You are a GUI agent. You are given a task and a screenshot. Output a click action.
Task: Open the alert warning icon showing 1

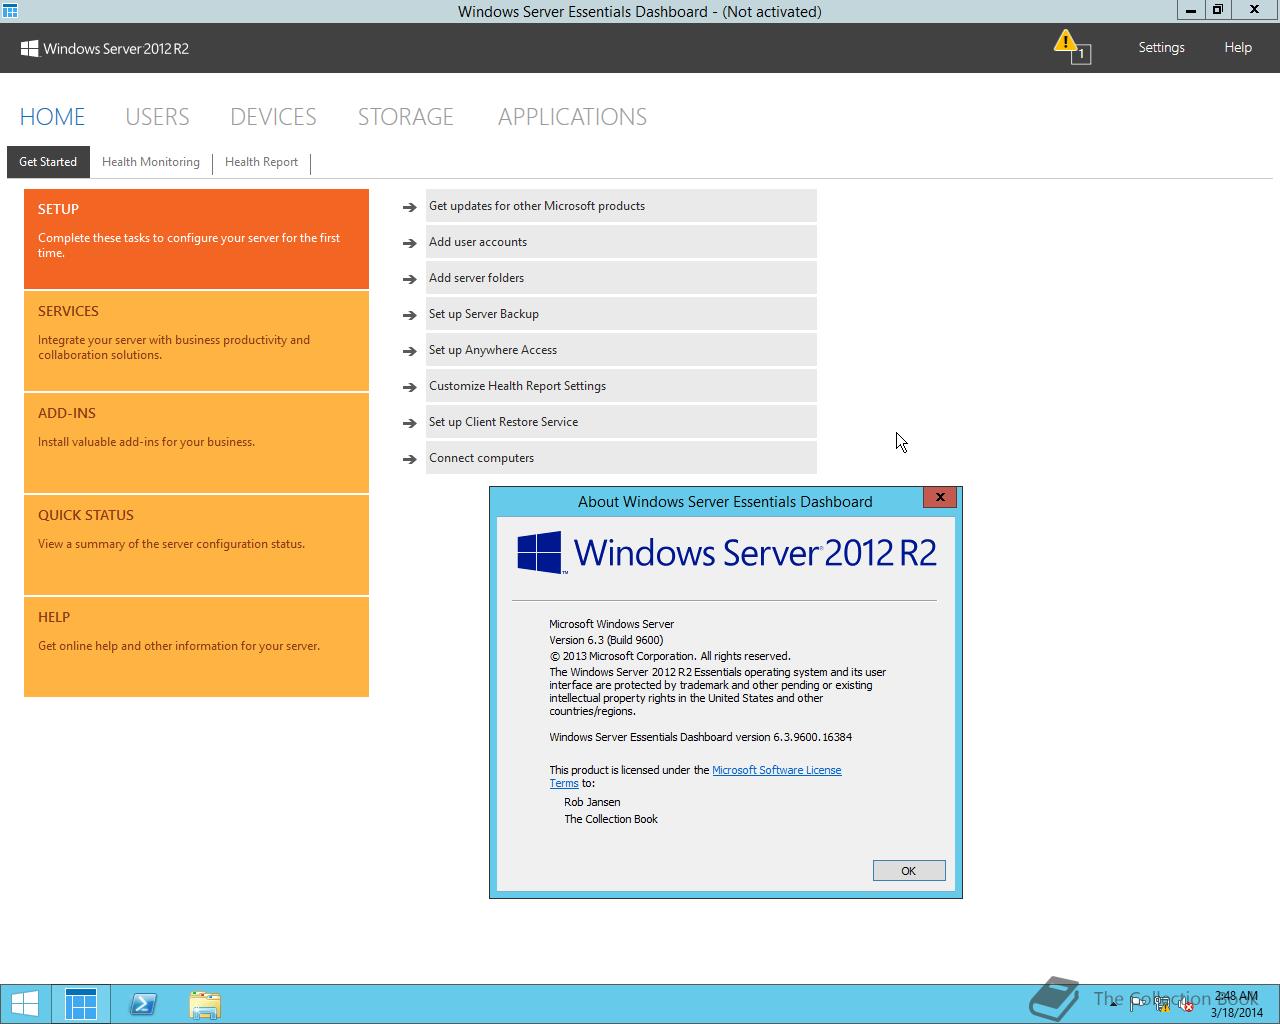click(x=1071, y=46)
